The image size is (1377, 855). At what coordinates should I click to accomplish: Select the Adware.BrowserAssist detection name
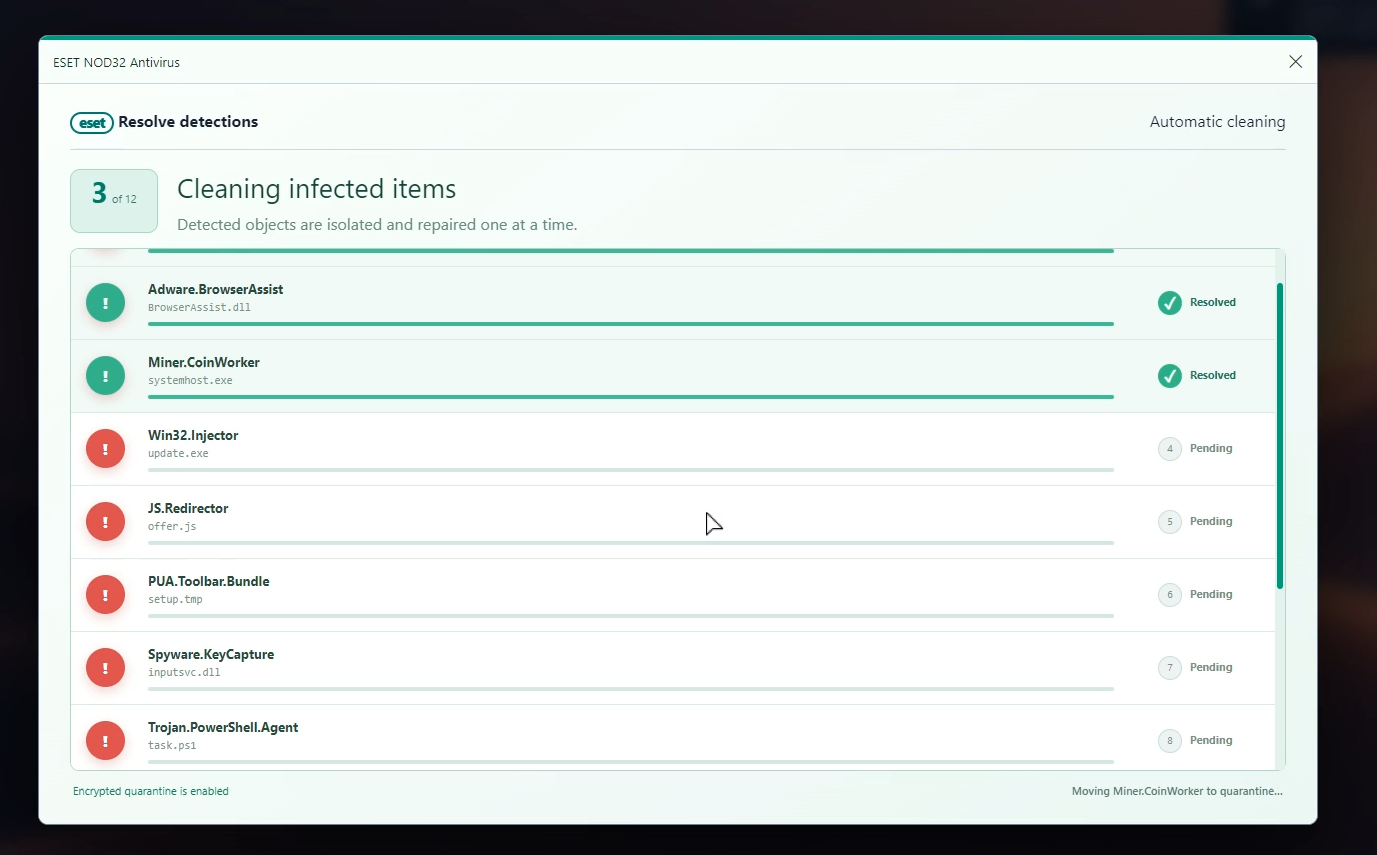point(215,290)
